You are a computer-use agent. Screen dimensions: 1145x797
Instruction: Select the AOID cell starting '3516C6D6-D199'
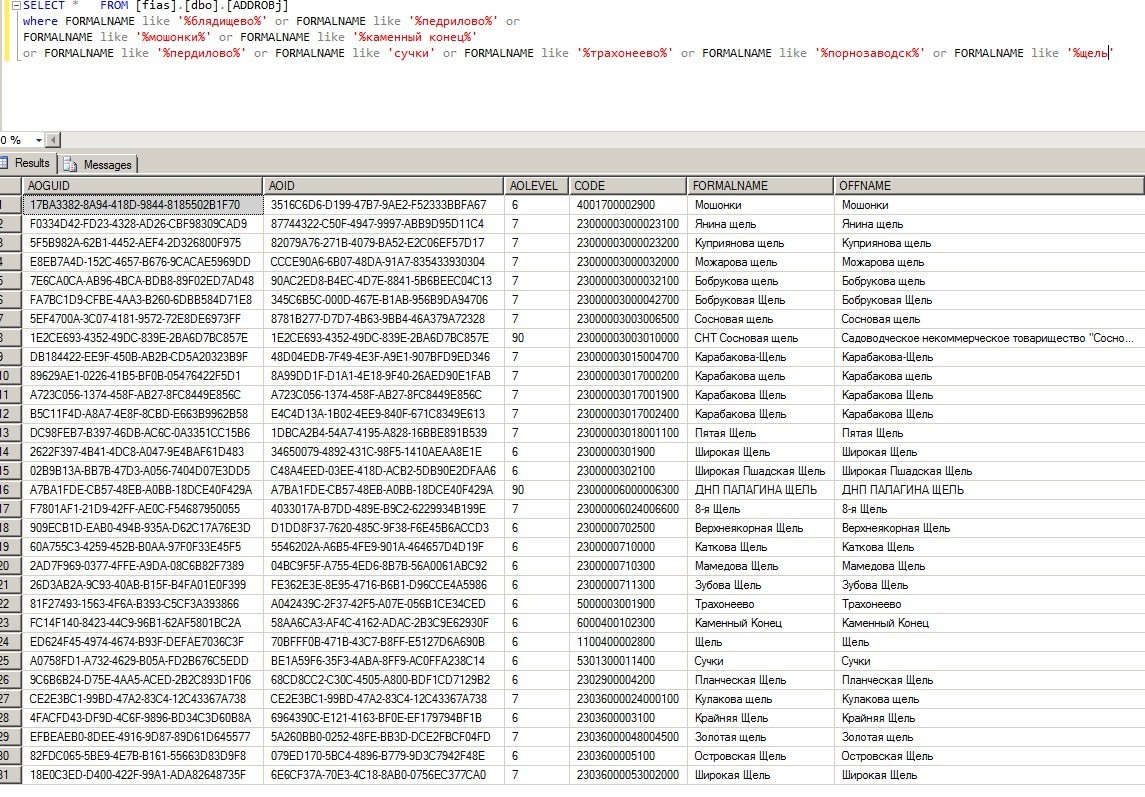pyautogui.click(x=383, y=205)
